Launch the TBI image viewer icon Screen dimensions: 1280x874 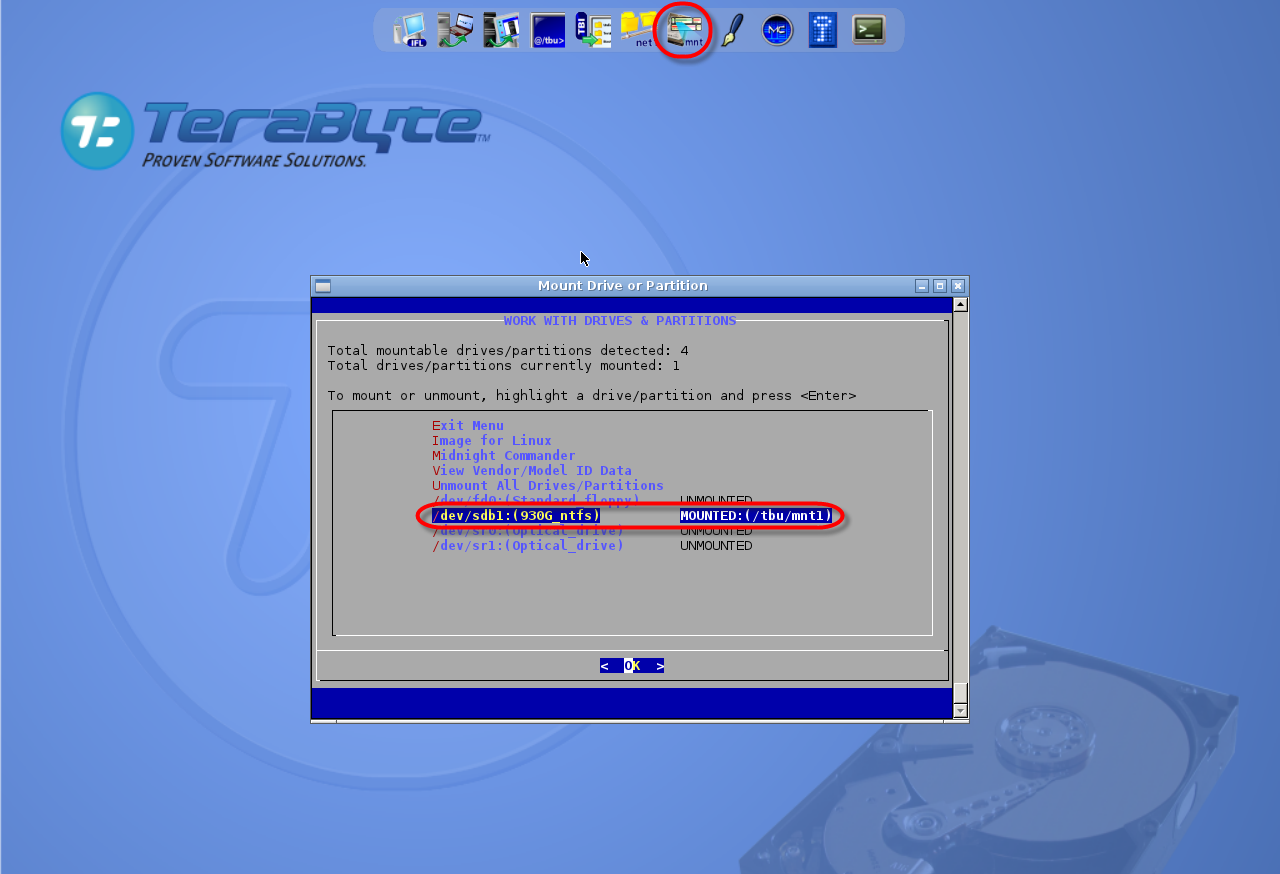pos(593,30)
